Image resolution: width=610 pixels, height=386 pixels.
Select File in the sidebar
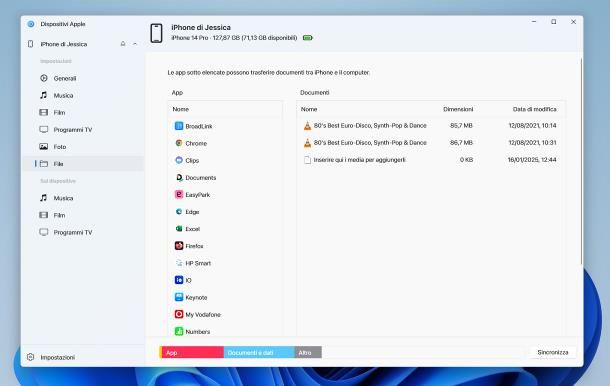tap(82, 164)
